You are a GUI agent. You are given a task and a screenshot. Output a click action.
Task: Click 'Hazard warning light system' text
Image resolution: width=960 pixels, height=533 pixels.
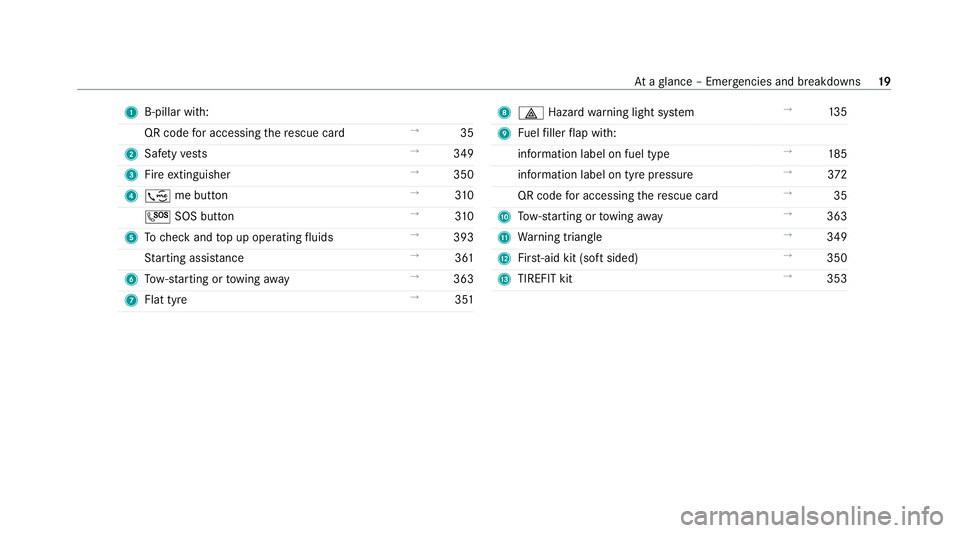click(x=621, y=113)
